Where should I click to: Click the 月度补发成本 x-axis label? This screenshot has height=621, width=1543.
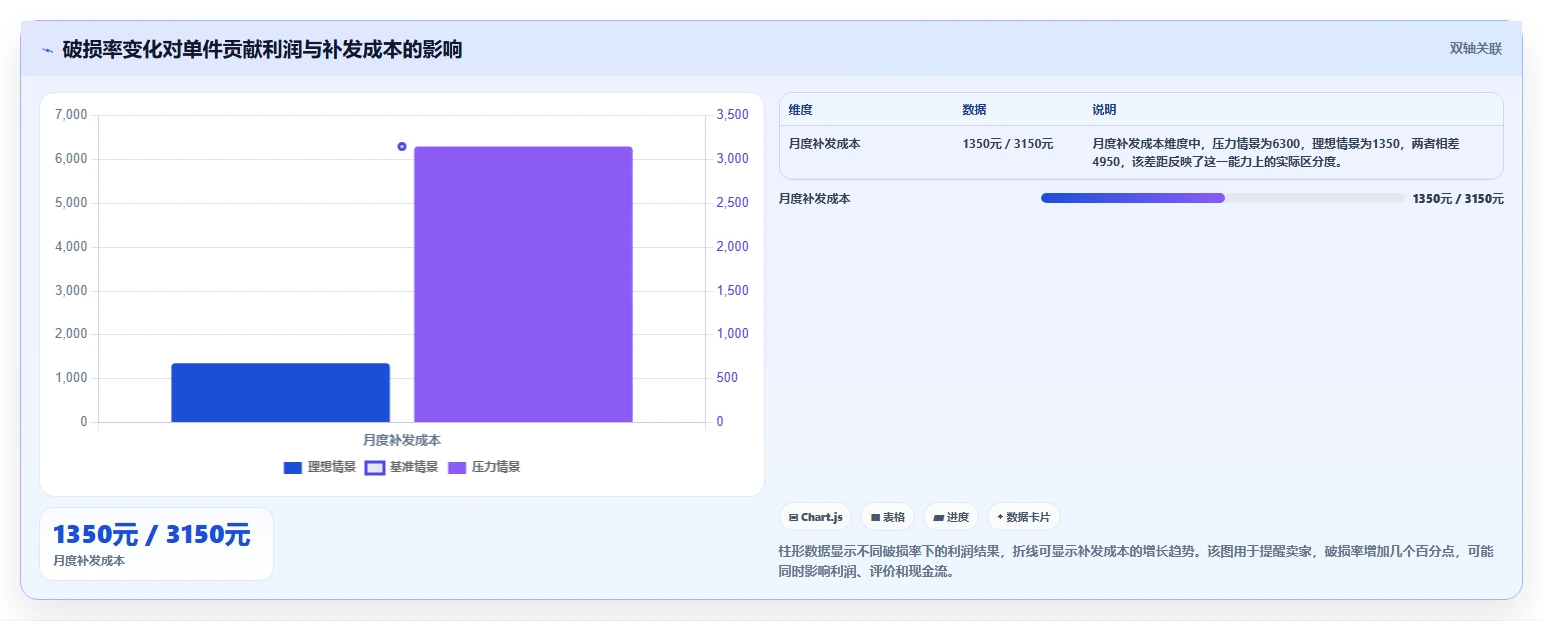tap(402, 440)
